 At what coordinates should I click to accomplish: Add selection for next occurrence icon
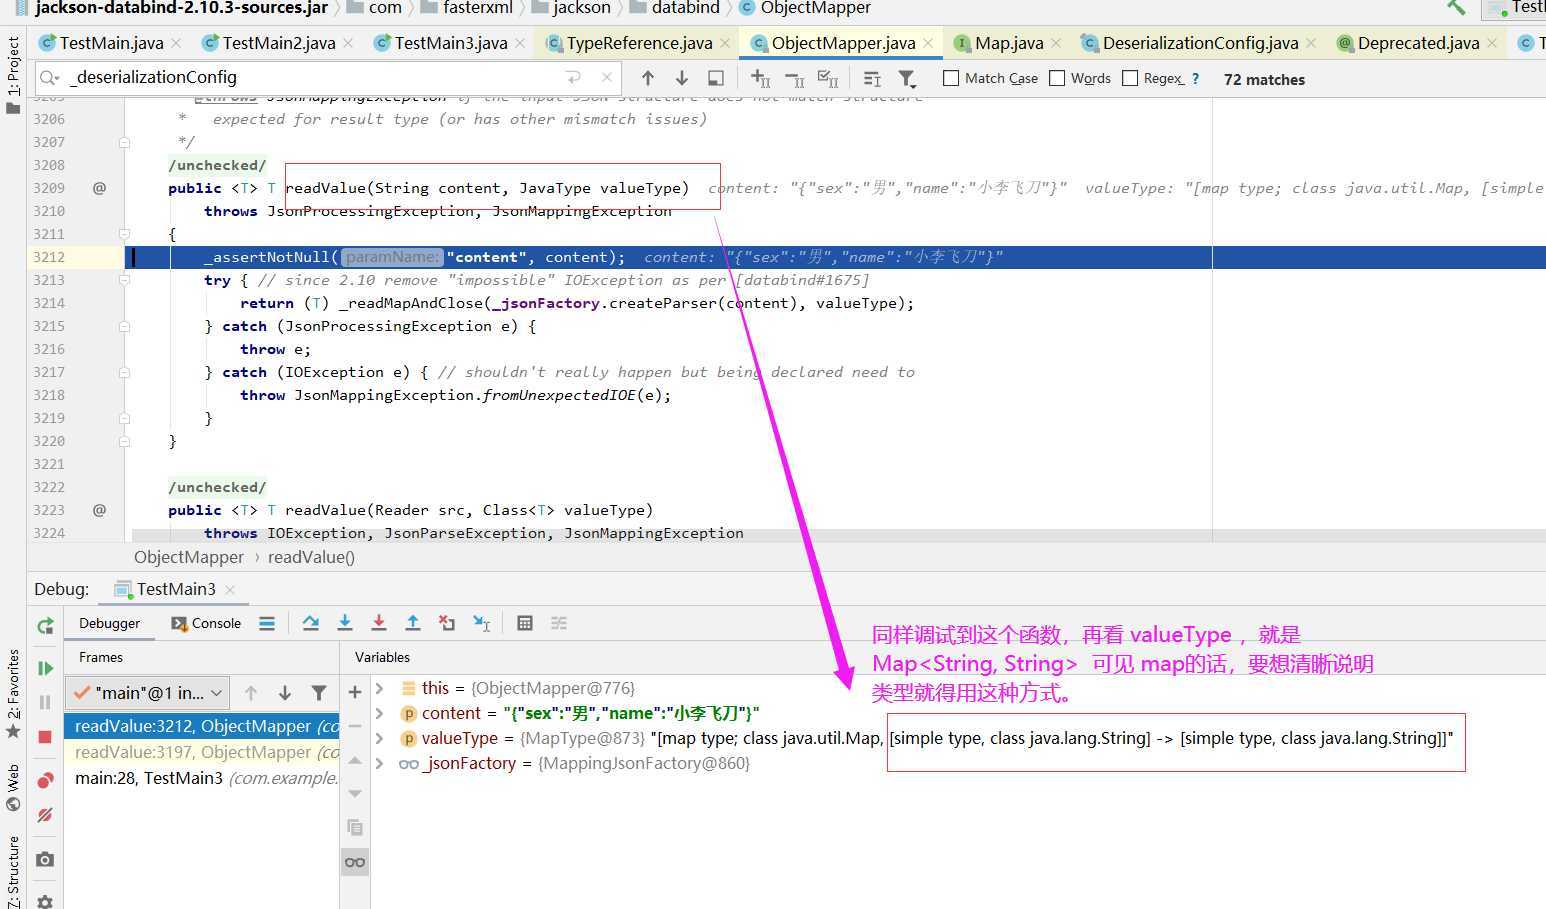760,78
